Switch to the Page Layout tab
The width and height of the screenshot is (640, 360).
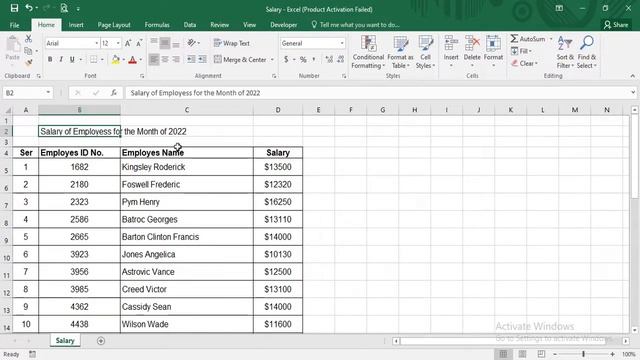tap(114, 25)
